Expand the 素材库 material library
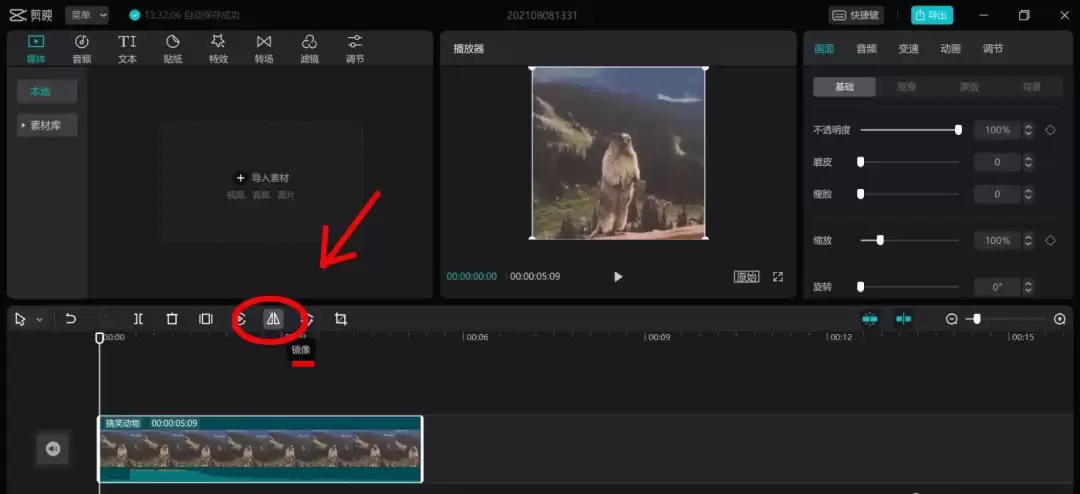This screenshot has height=494, width=1080. click(48, 125)
